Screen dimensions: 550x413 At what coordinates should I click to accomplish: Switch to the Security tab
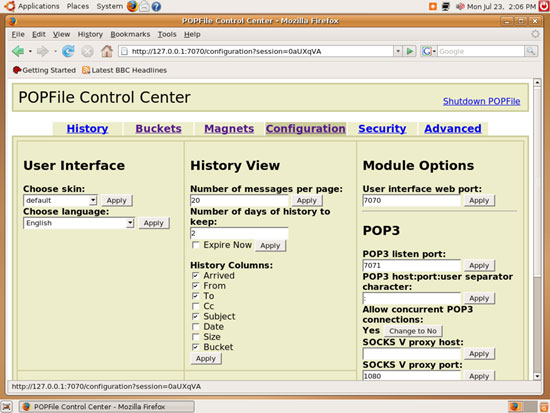(x=382, y=129)
